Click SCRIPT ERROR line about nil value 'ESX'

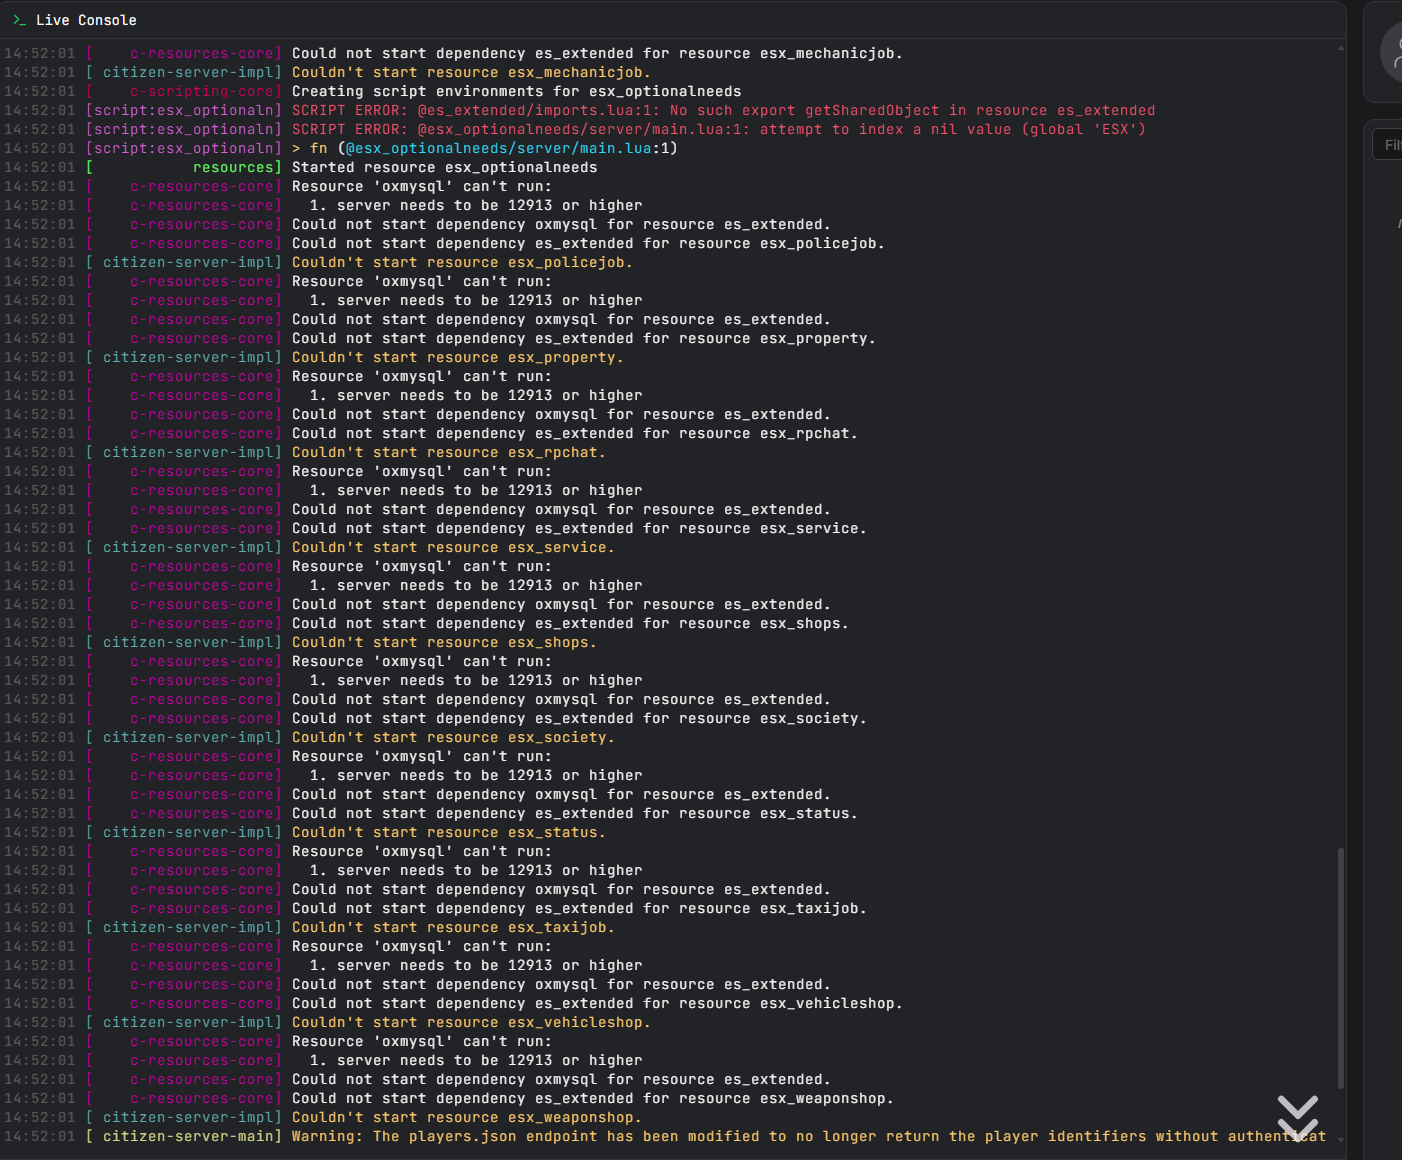click(x=718, y=129)
